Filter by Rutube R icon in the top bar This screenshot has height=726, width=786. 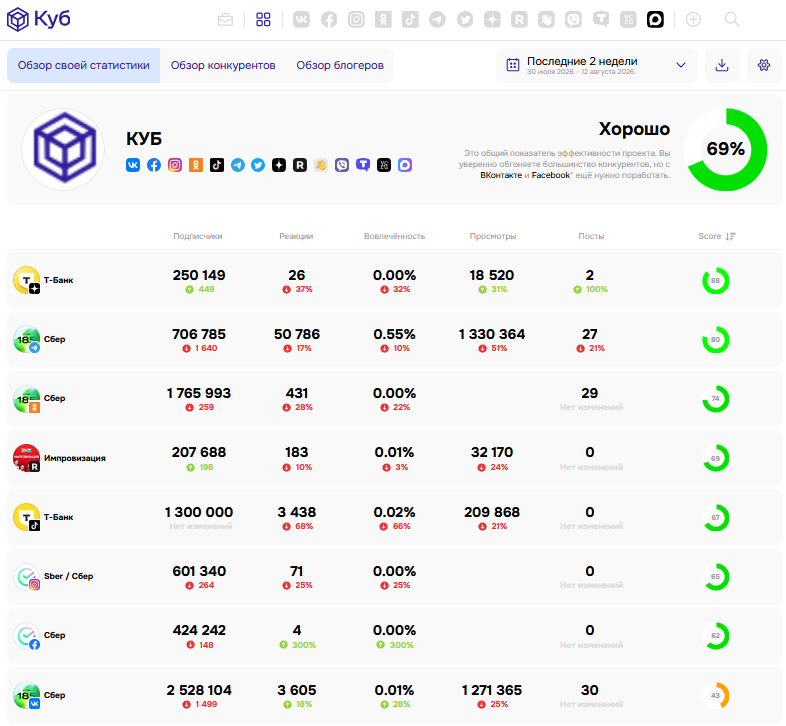[x=519, y=20]
